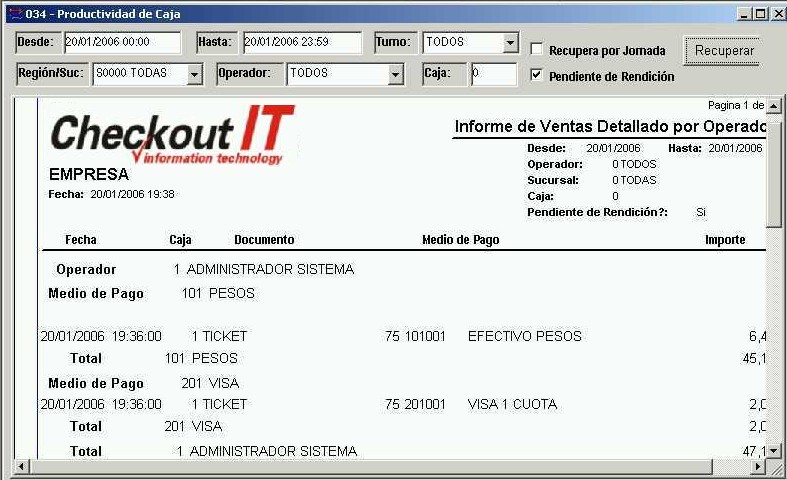The image size is (787, 480).
Task: Click into the Desde date field
Action: (121, 43)
